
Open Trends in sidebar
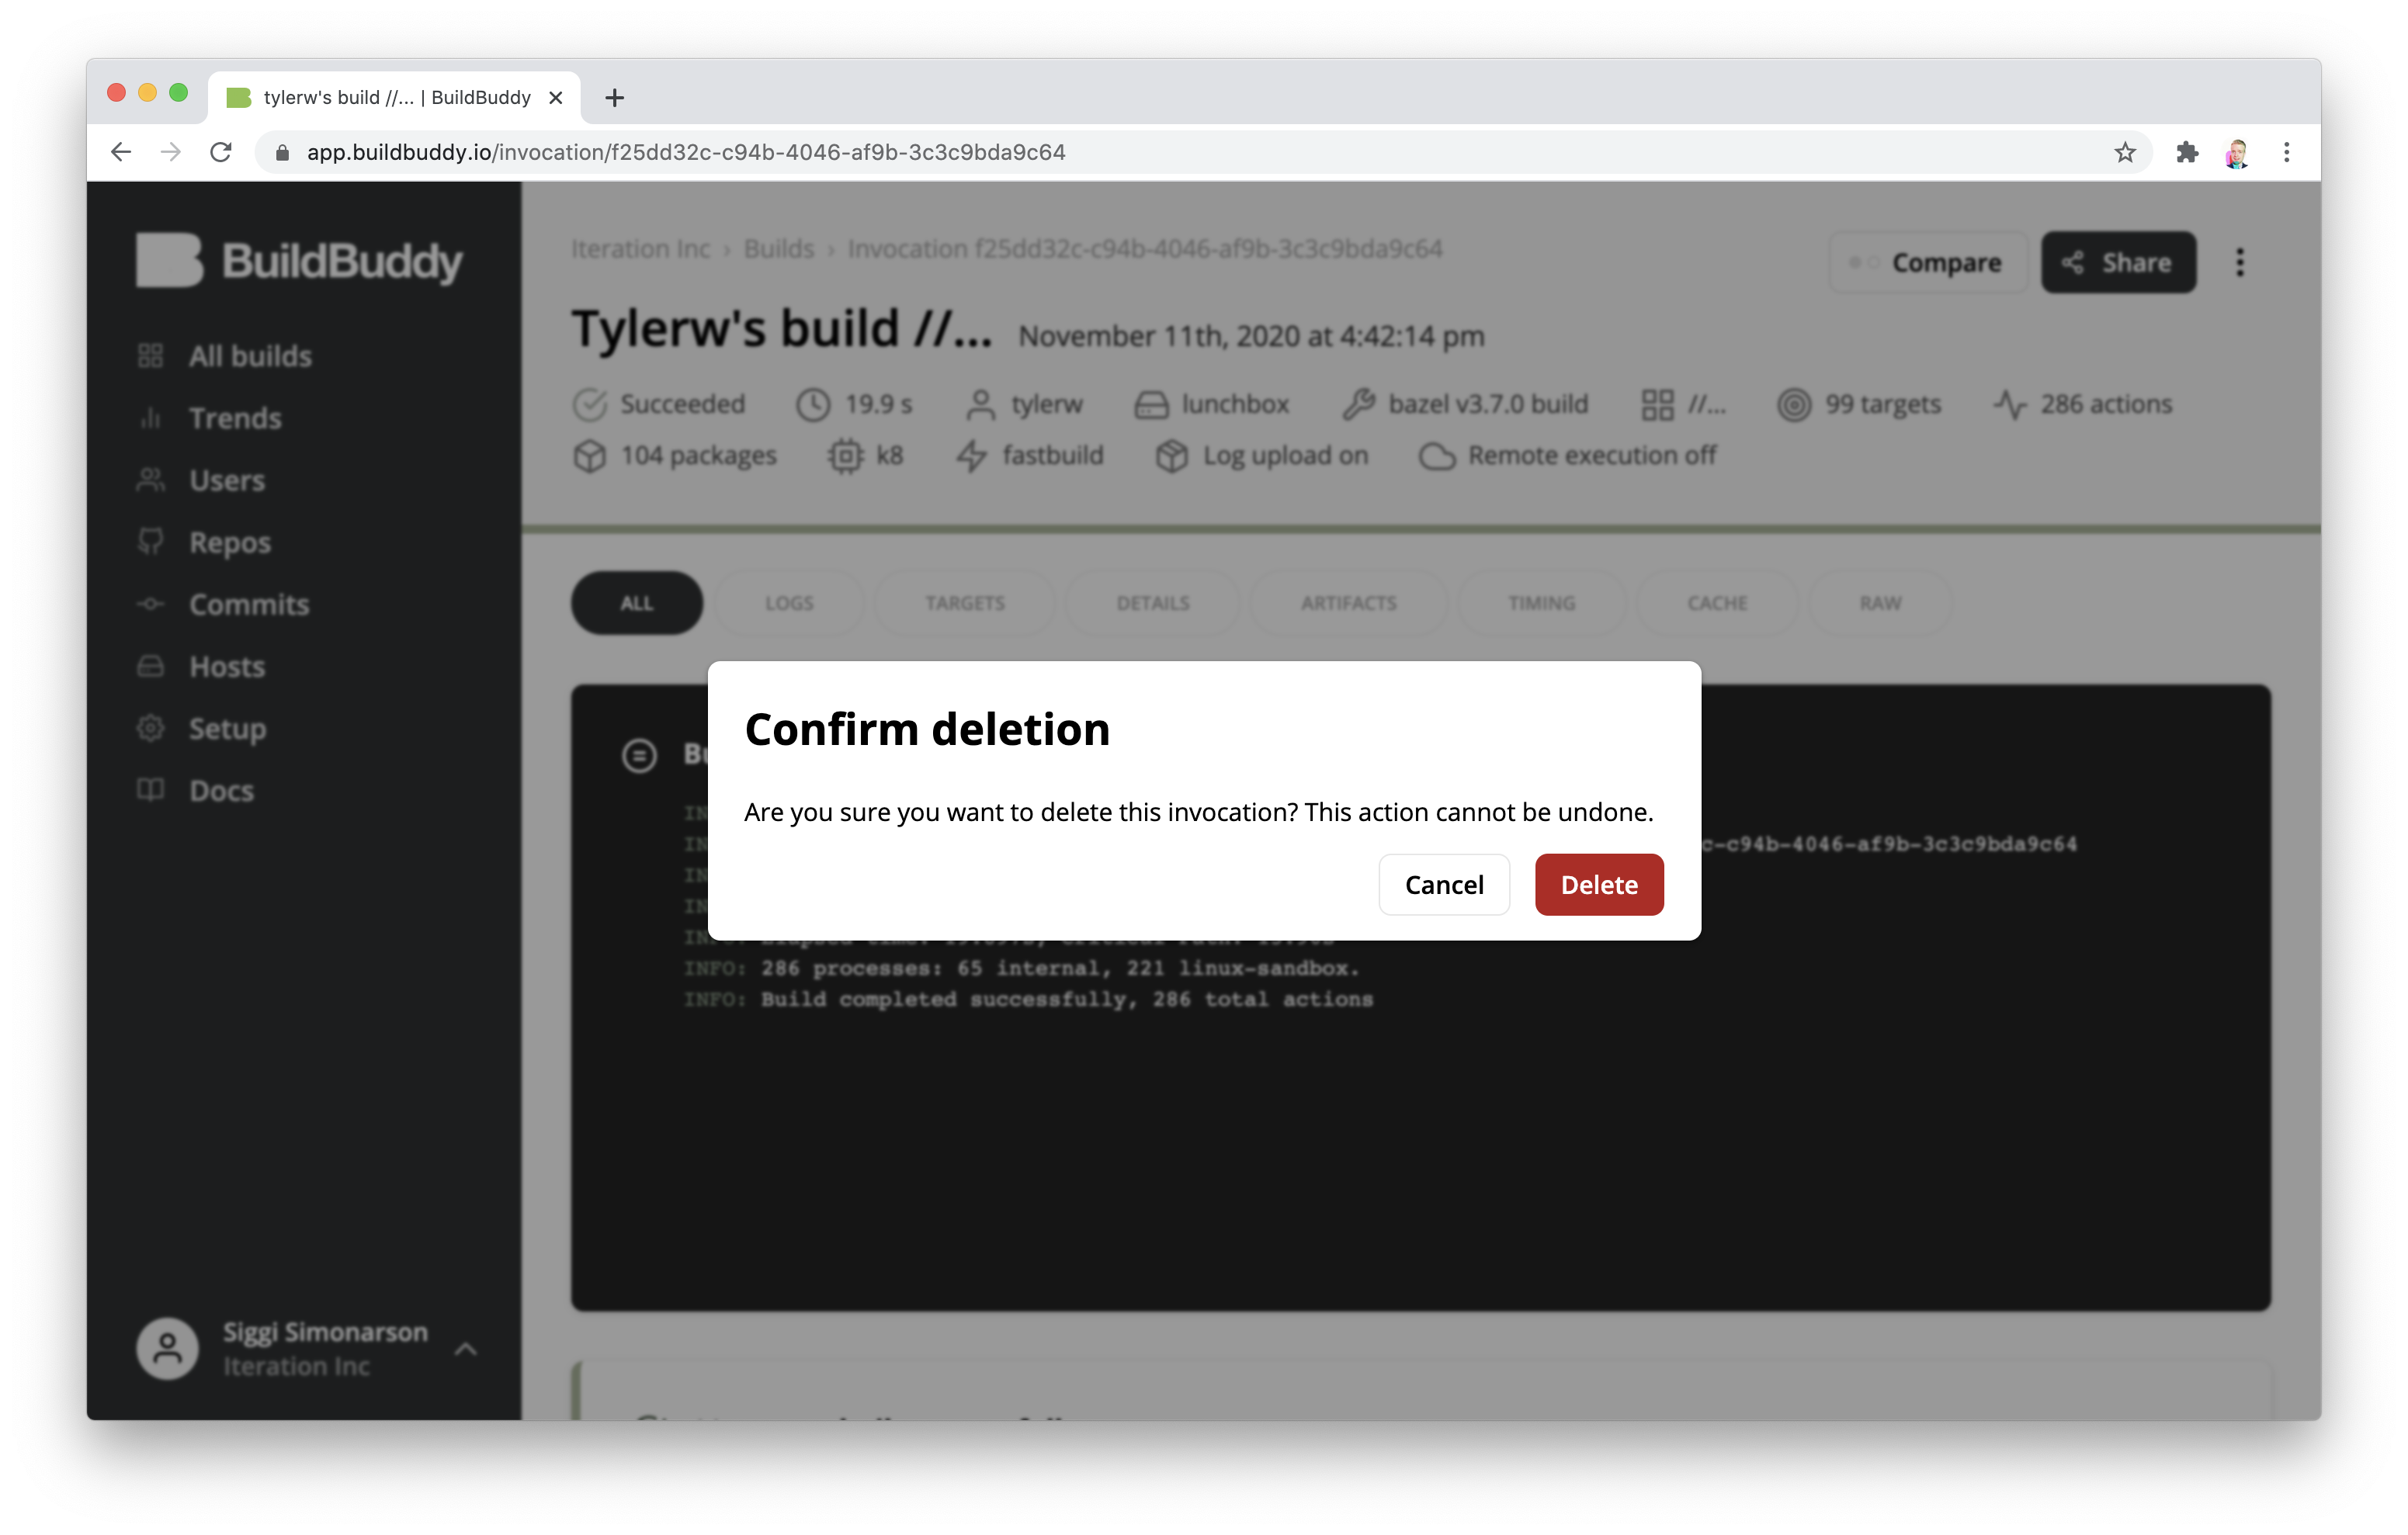click(x=235, y=418)
